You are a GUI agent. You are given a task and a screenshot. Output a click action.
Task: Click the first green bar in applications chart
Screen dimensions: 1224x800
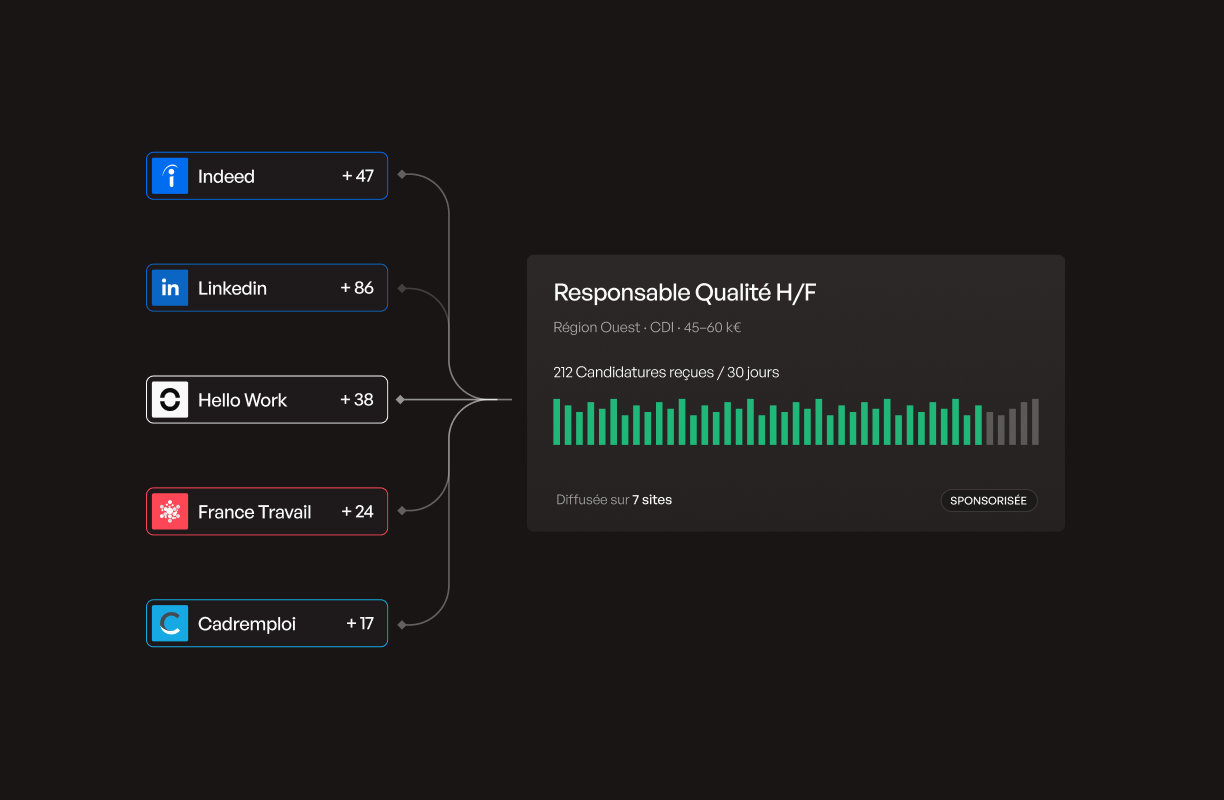(557, 421)
